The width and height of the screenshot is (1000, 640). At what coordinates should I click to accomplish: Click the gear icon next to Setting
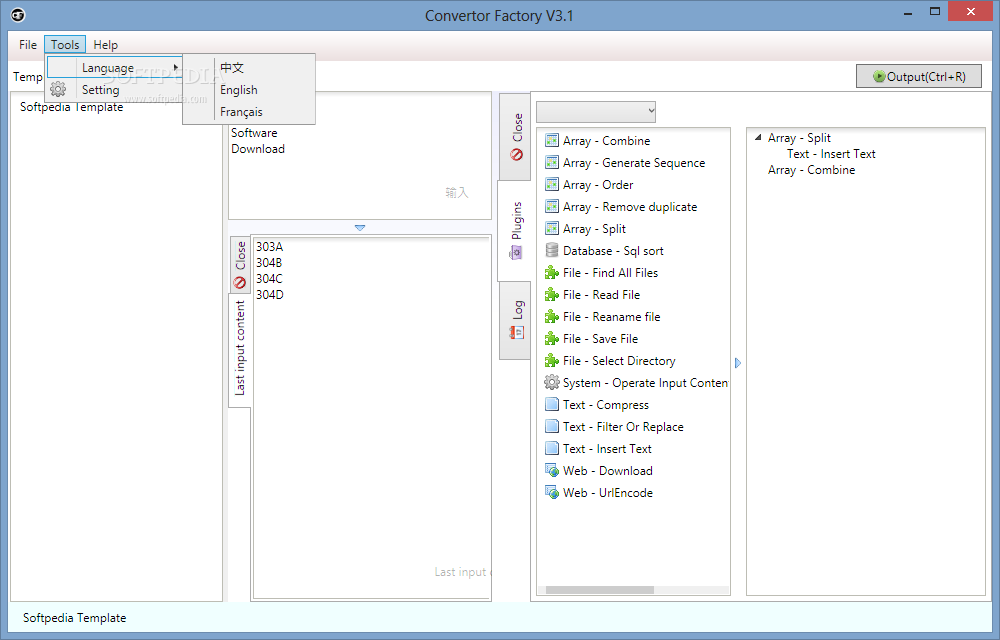click(58, 89)
